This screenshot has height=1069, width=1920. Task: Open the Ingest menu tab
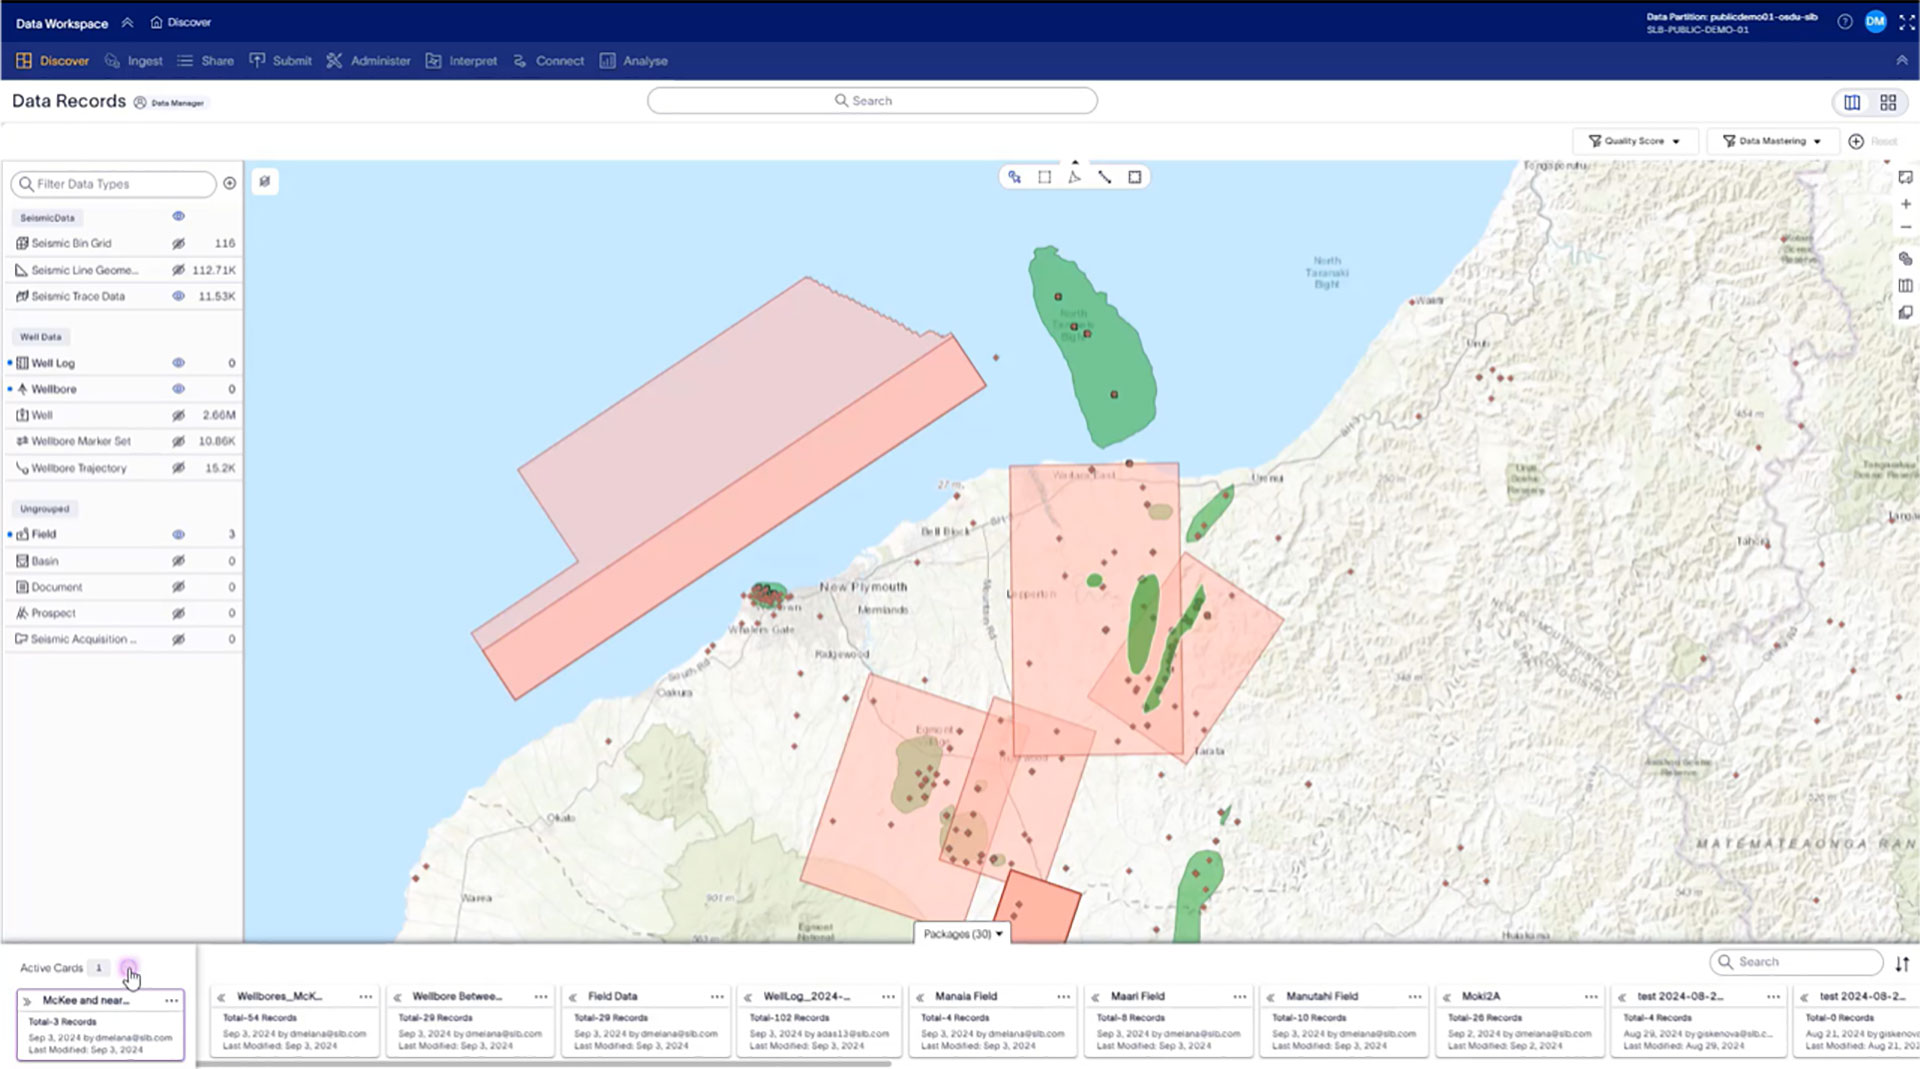pos(134,61)
